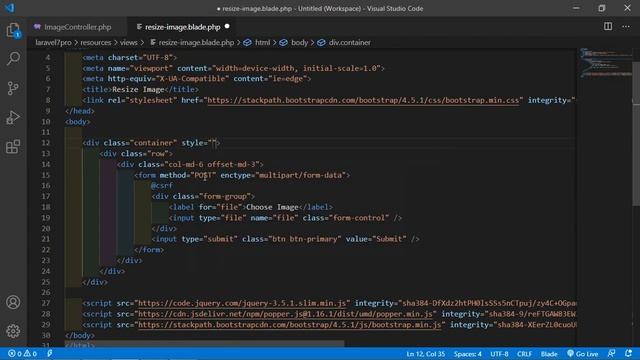Switch to ImageController.php tab
This screenshot has height=360, width=640.
[x=78, y=27]
